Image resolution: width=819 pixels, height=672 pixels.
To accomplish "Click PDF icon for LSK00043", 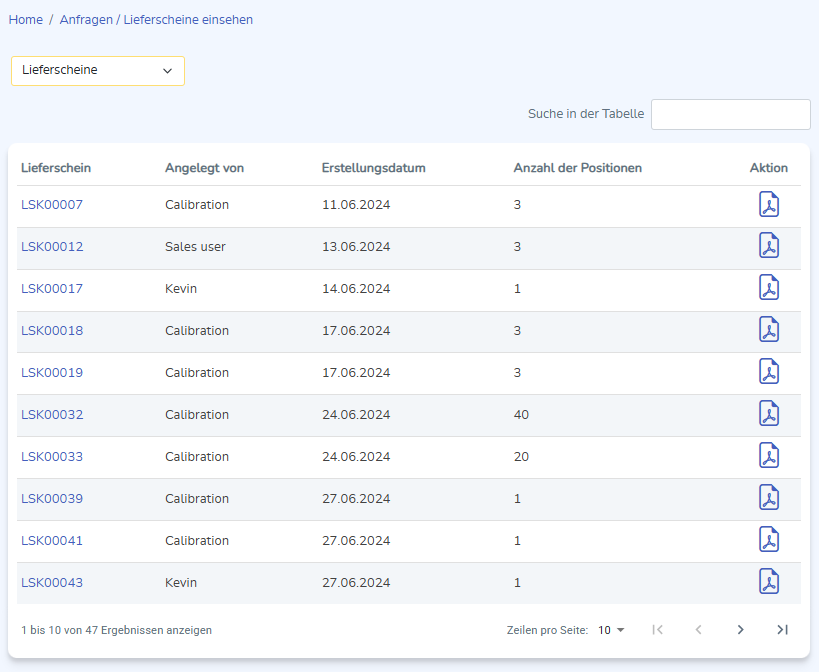I will (x=768, y=583).
